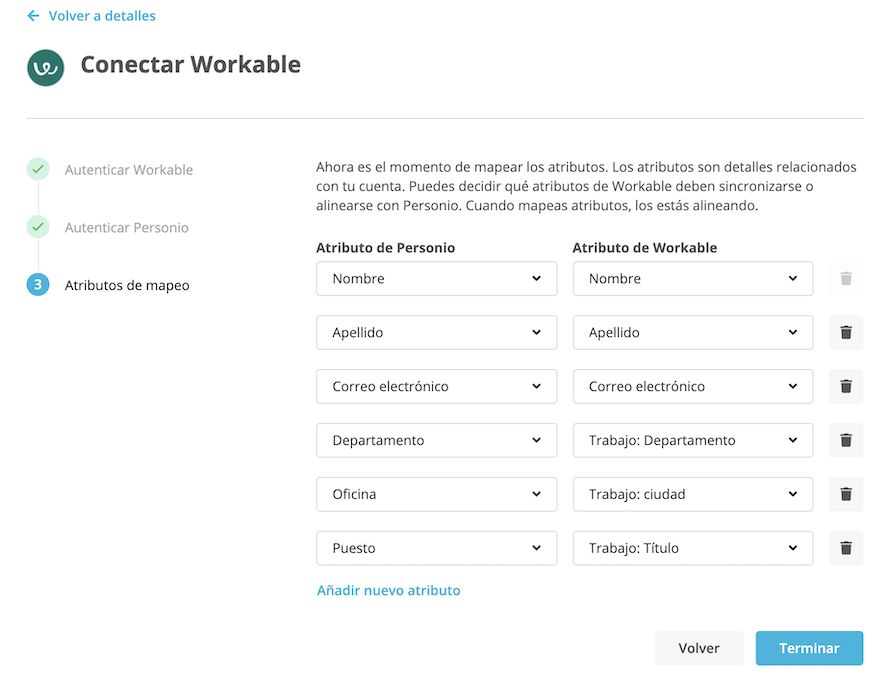Click the step 3 circle icon
This screenshot has height=680, width=890.
point(38,284)
